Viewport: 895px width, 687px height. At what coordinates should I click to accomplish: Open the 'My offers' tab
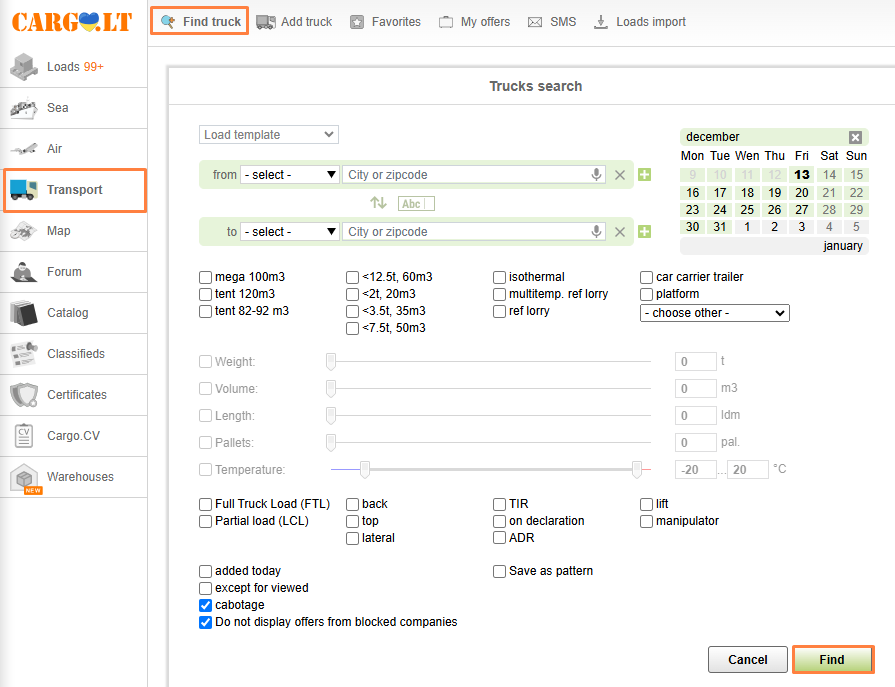pos(474,22)
